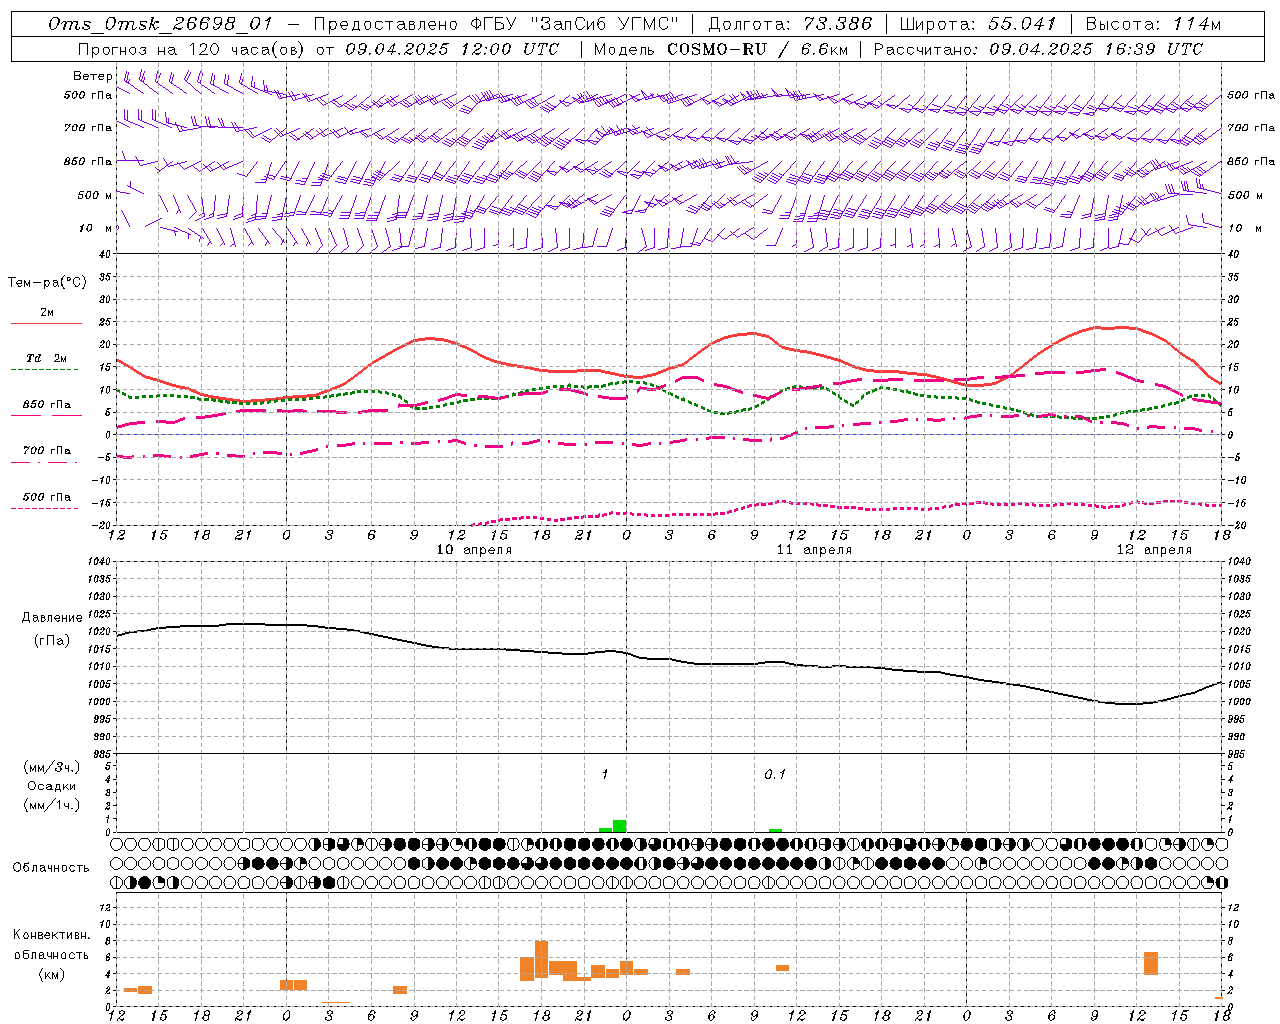Viewport: 1280px width, 1024px height.
Task: Click the tallest orange convective cloud bar near 18h
Action: pyautogui.click(x=541, y=959)
